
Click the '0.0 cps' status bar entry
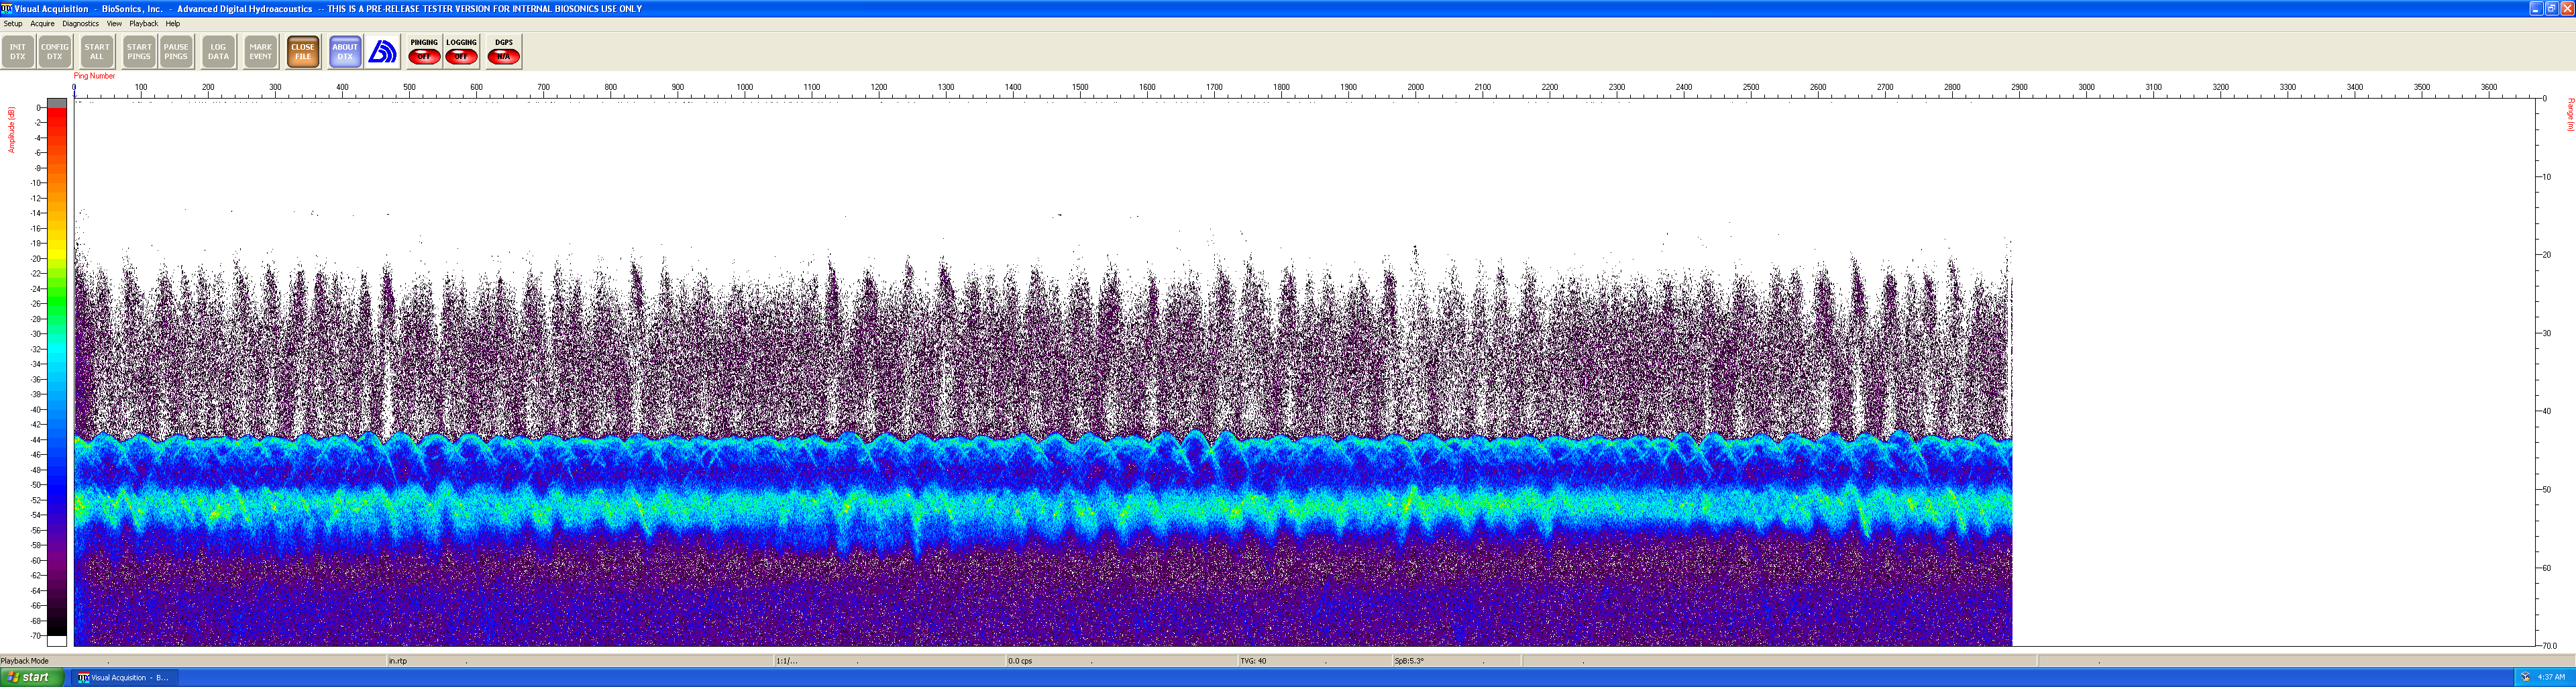1020,661
